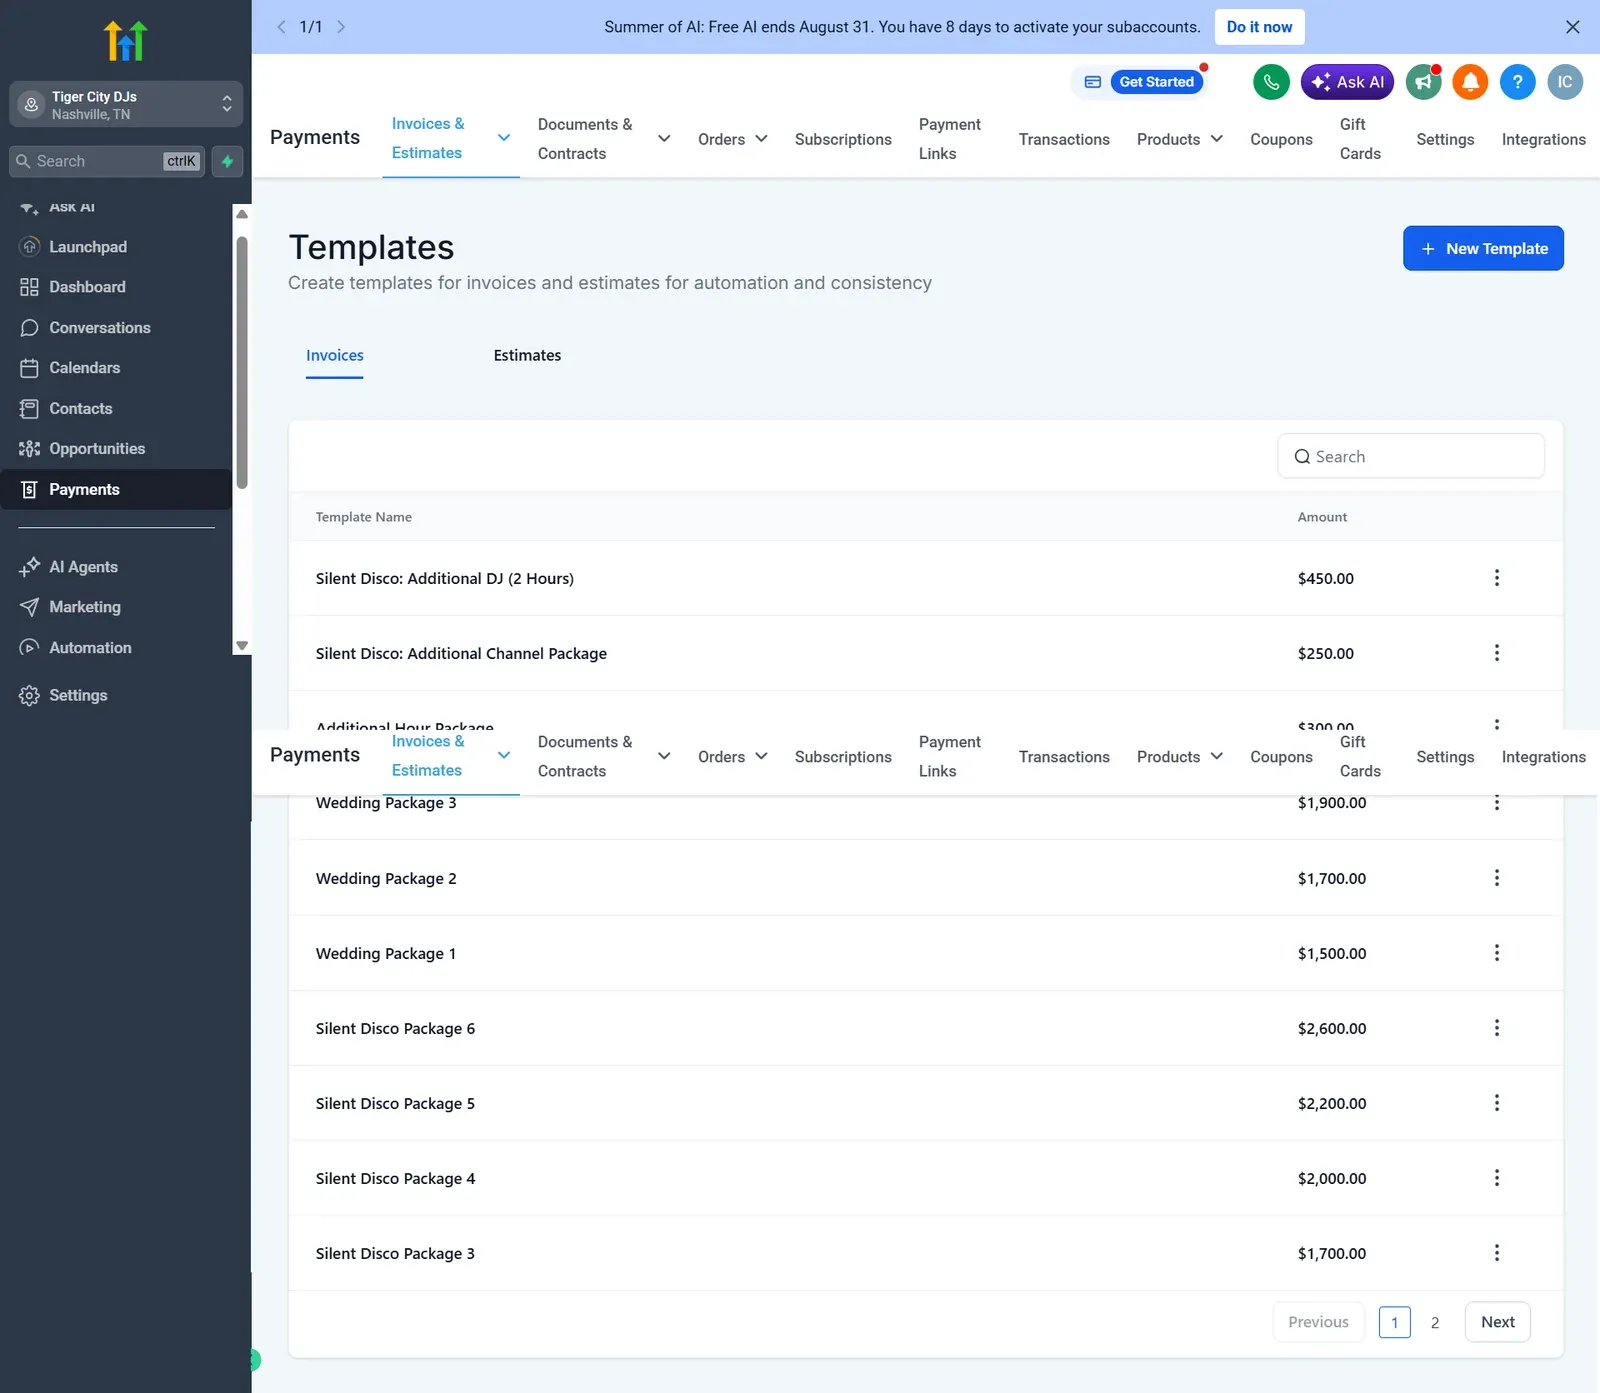The width and height of the screenshot is (1600, 1393).
Task: Open options menu for Silent Disco Package 3
Action: point(1497,1253)
